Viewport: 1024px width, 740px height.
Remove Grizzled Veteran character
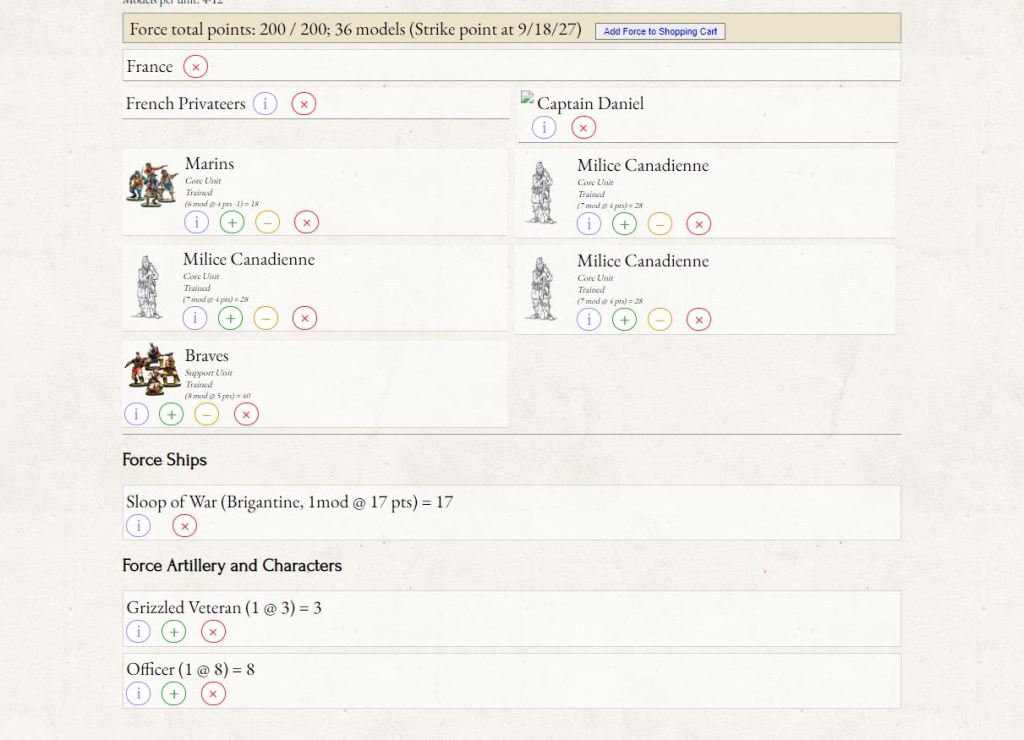click(x=213, y=632)
